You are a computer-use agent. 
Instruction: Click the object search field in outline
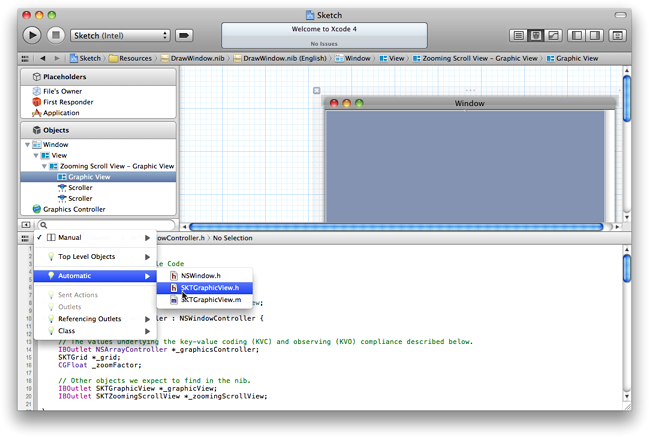[x=104, y=225]
